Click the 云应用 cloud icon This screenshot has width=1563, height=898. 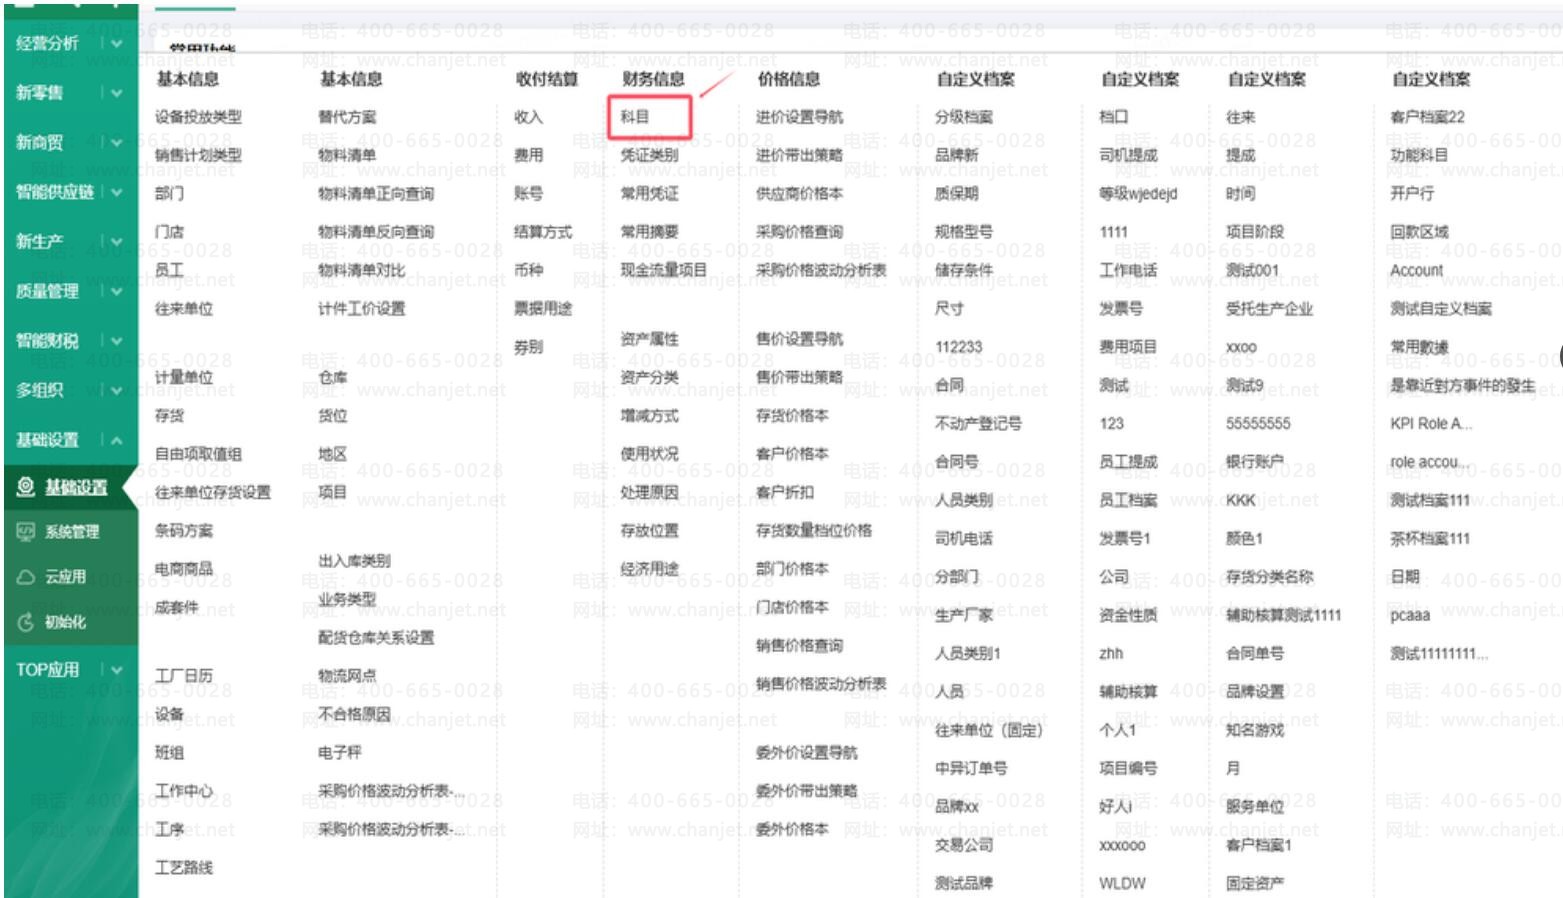tap(26, 577)
